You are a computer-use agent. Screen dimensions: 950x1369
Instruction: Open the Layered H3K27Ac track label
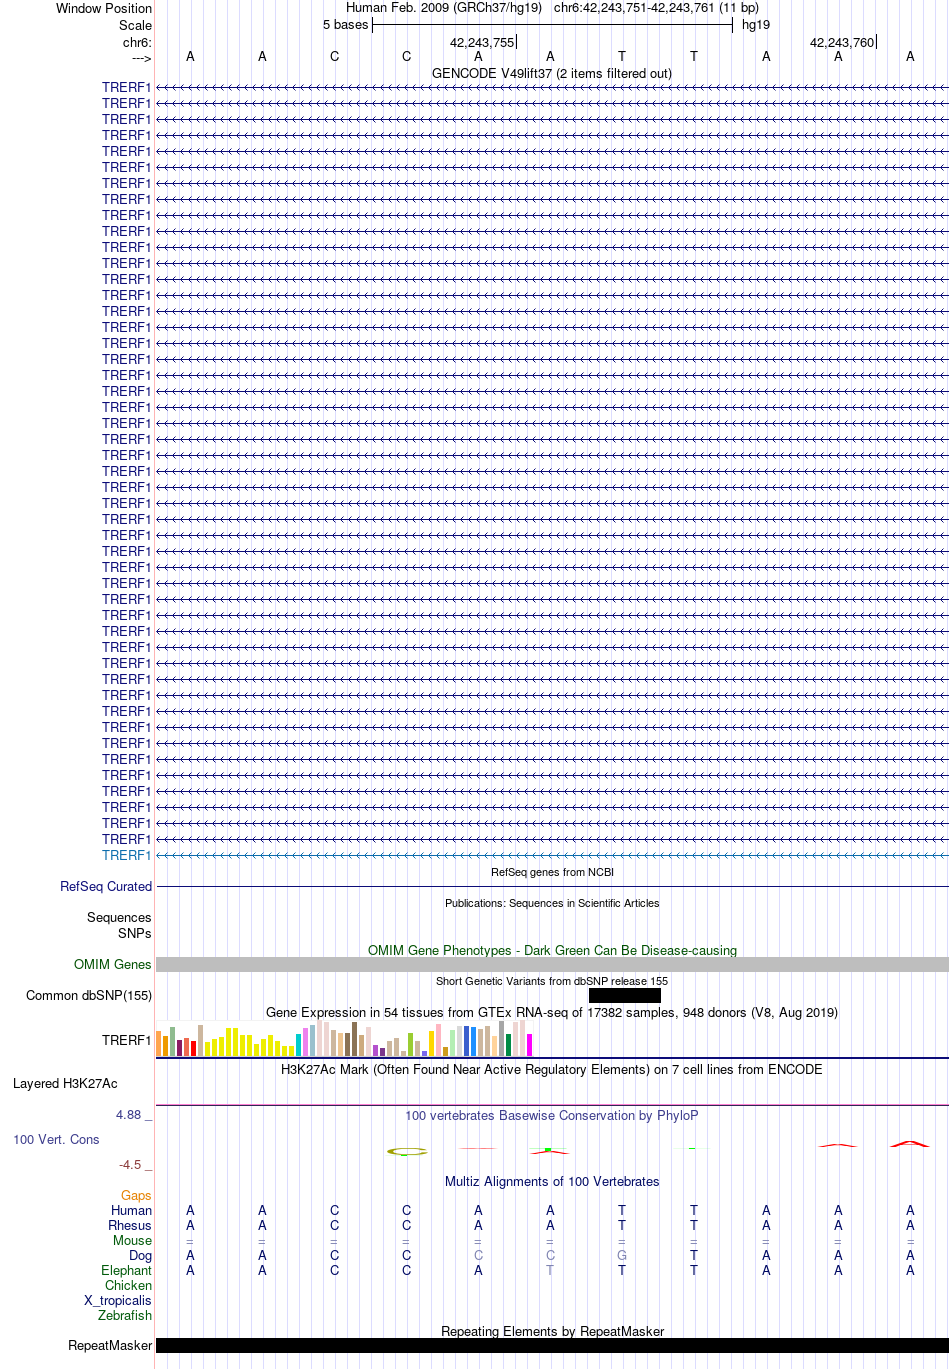65,1083
